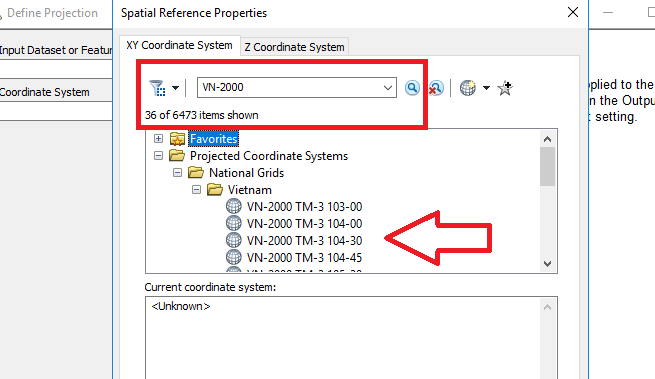
Task: Expand the search box history dropdown
Action: 388,88
